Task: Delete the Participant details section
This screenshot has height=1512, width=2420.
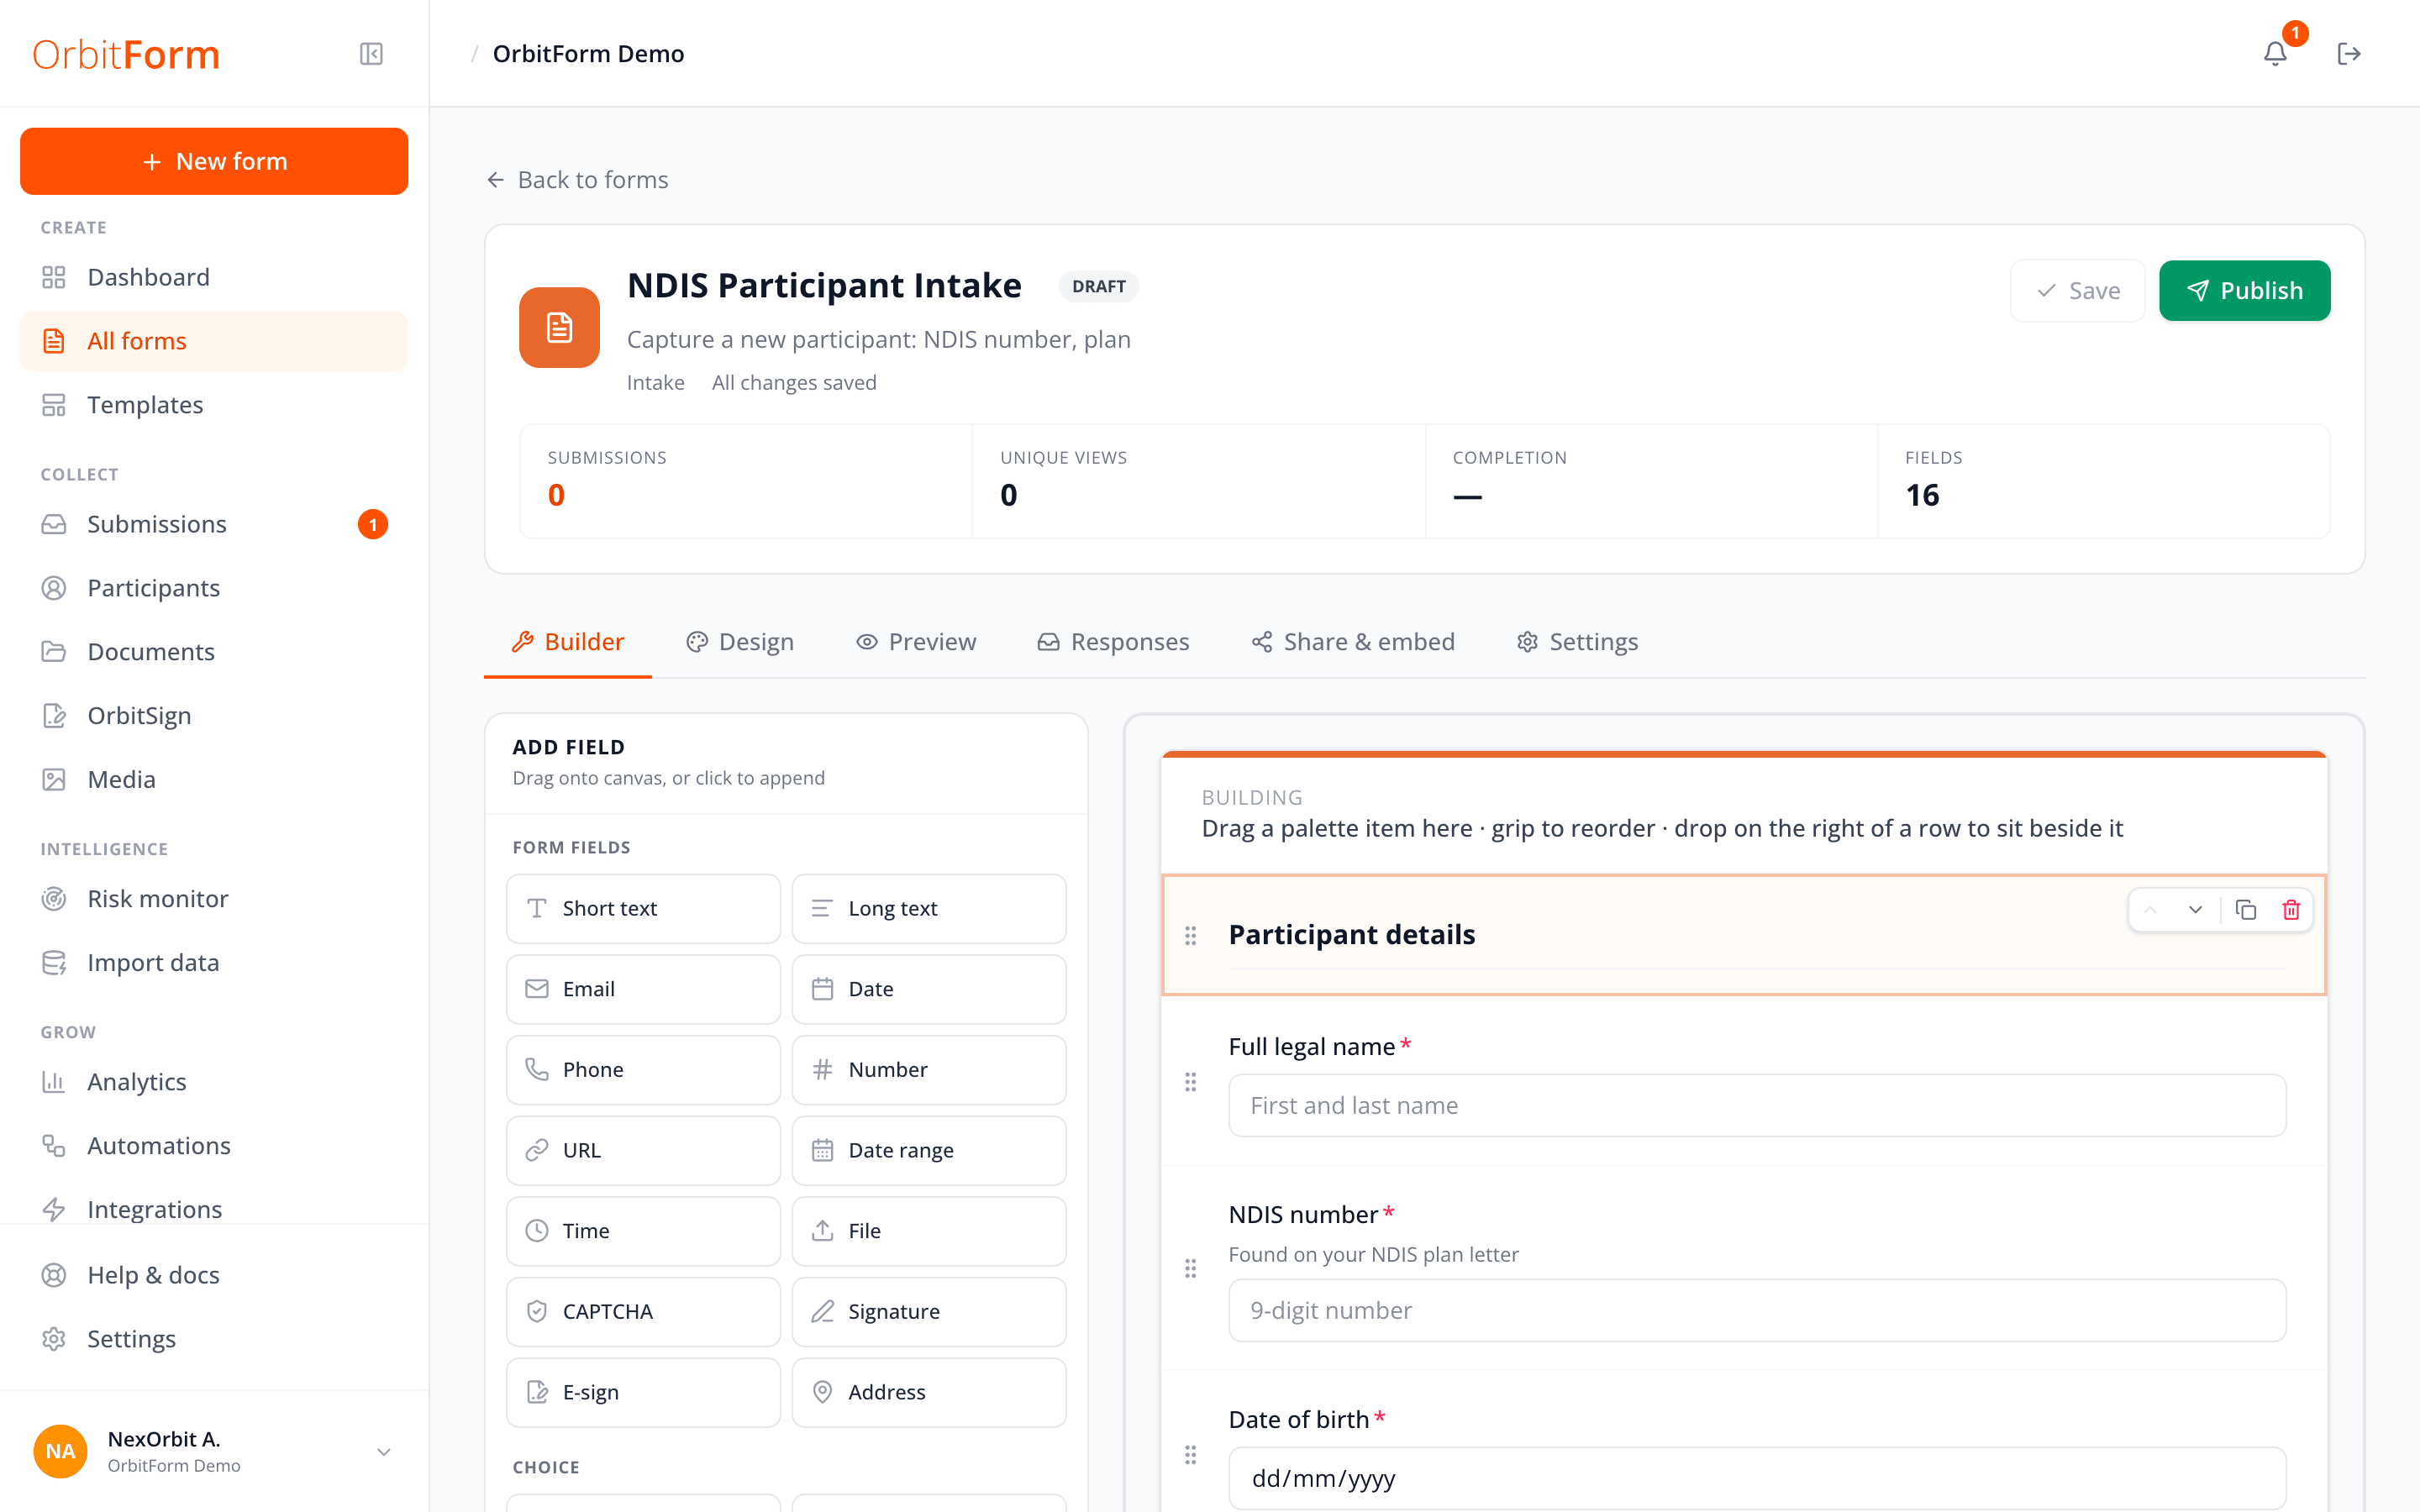Action: (x=2291, y=910)
